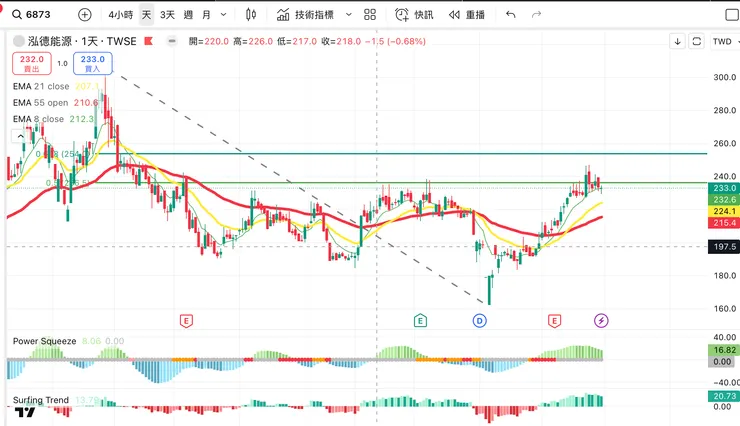Click the red flag icon by TWSE
The image size is (740, 426).
(x=148, y=41)
